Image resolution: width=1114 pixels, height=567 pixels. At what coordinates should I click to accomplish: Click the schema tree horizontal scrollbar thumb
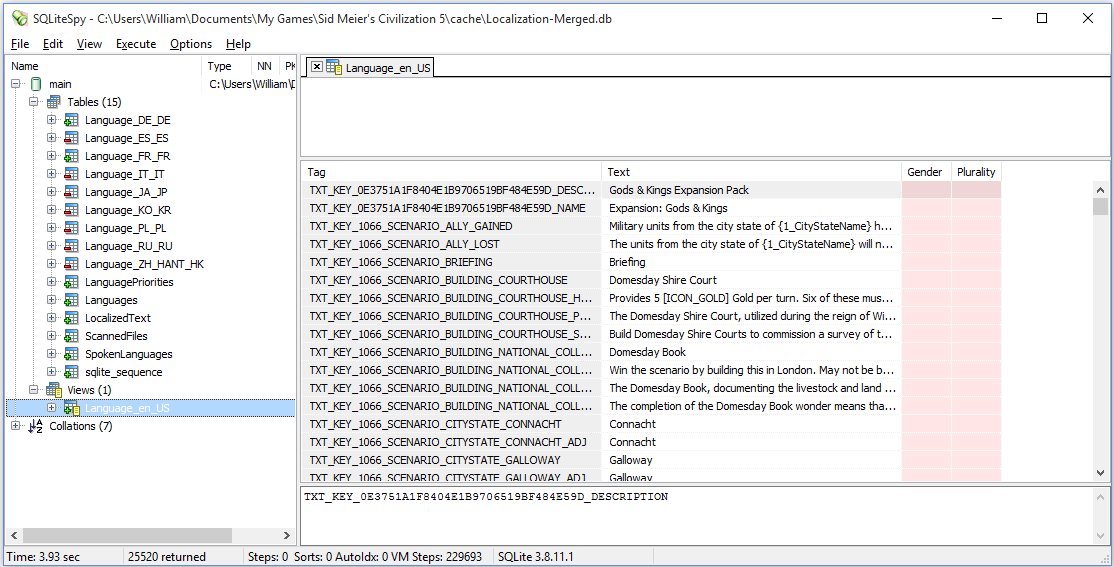128,535
